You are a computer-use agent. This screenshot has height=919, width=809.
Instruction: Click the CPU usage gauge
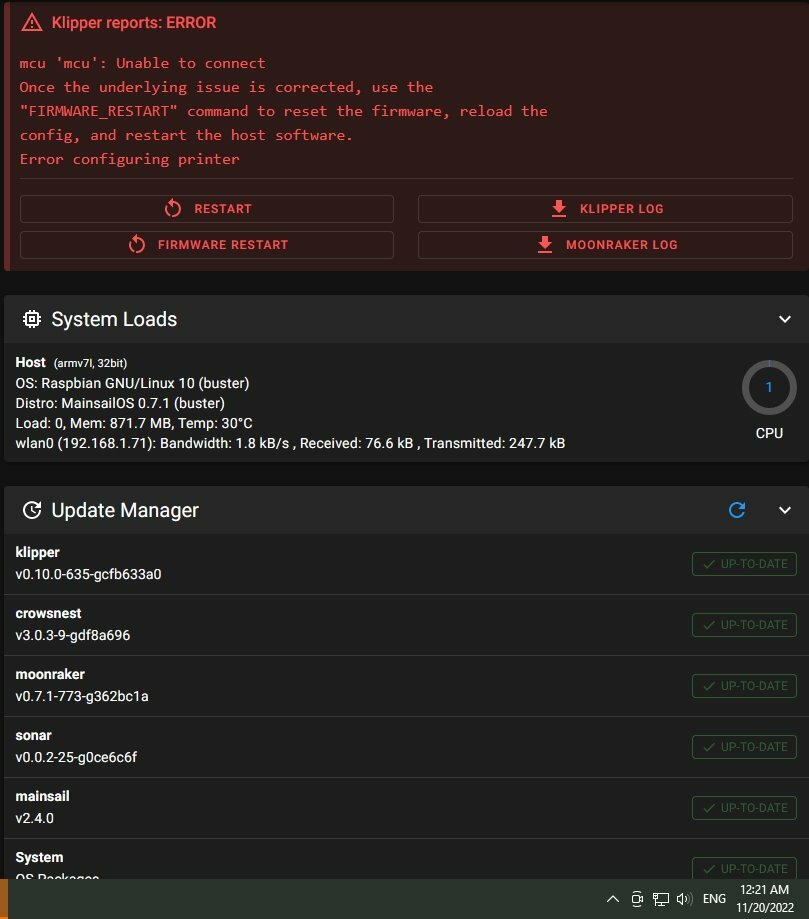(x=769, y=387)
